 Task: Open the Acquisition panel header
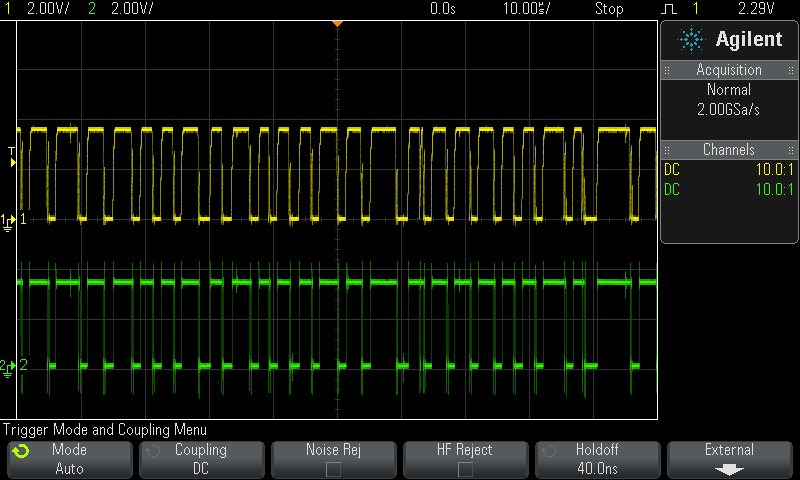728,70
